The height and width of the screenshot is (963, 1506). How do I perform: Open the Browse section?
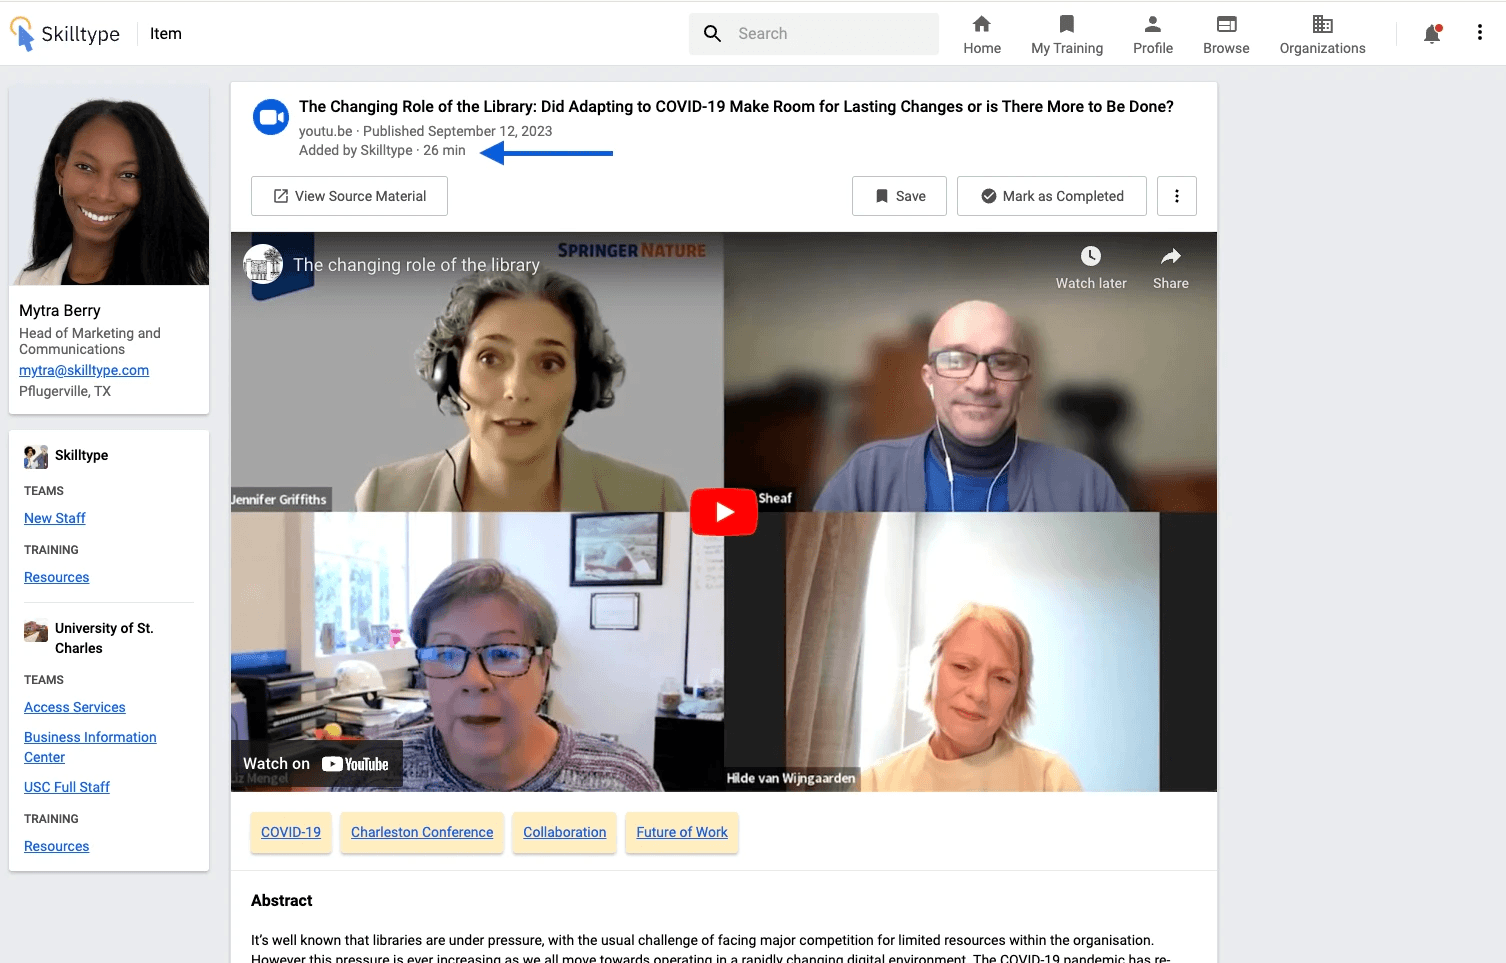coord(1226,35)
